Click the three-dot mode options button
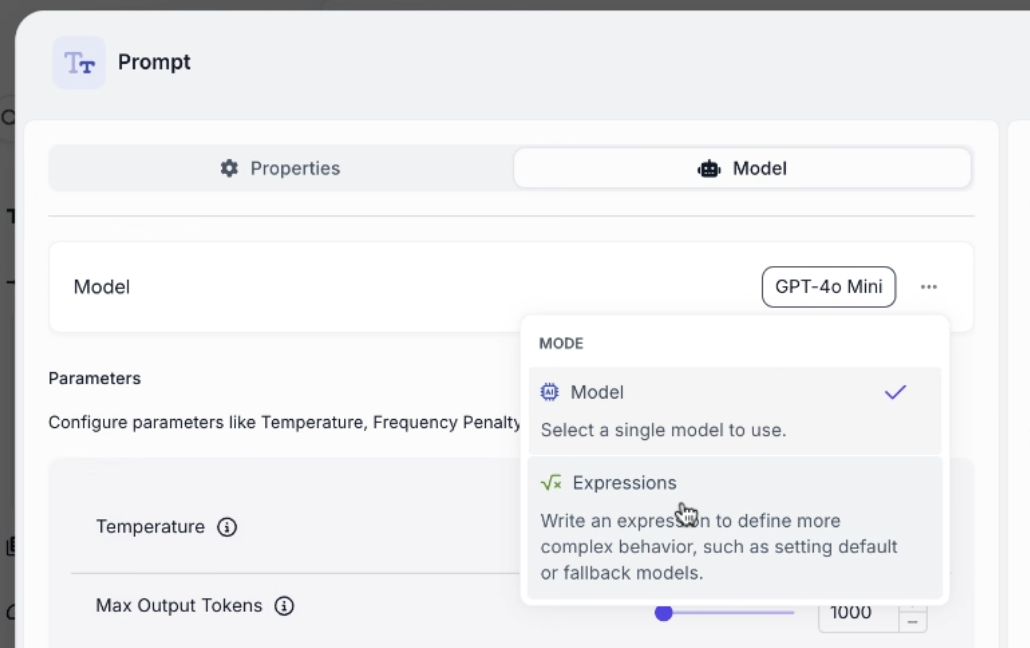 tap(929, 287)
